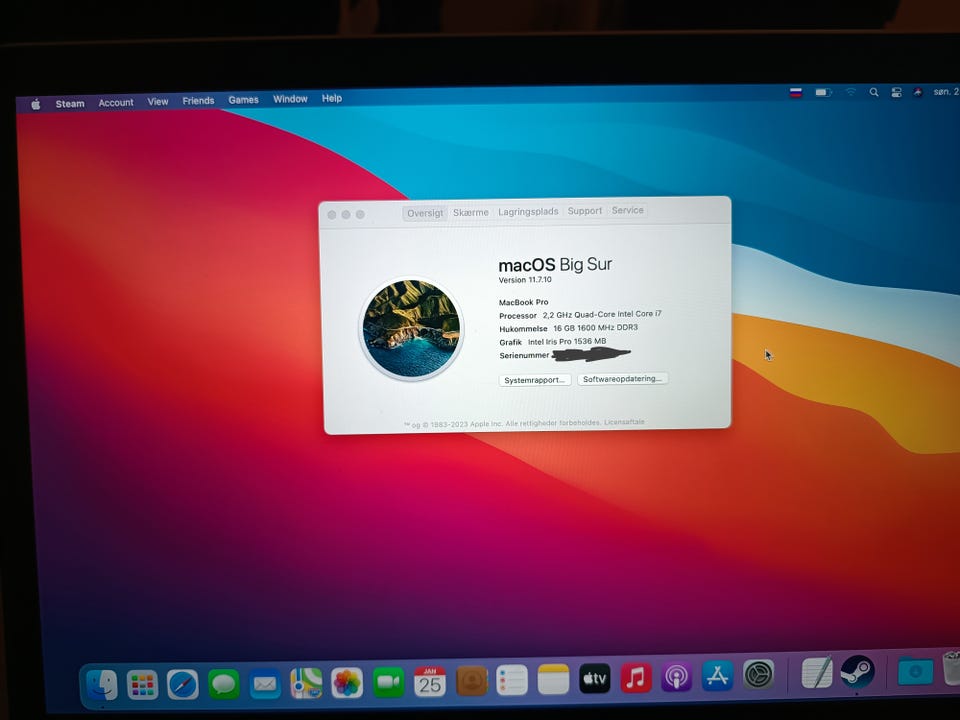Close the About This Mac window
The width and height of the screenshot is (960, 720).
pyautogui.click(x=332, y=215)
